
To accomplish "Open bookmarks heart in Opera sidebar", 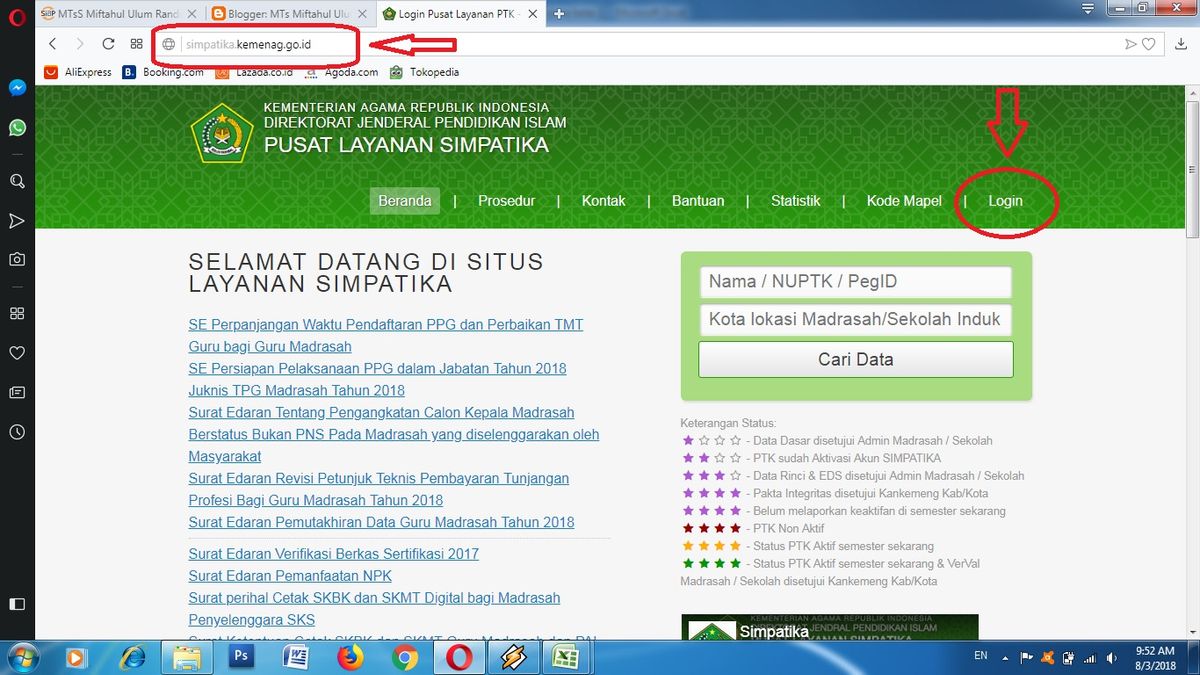I will [x=17, y=353].
